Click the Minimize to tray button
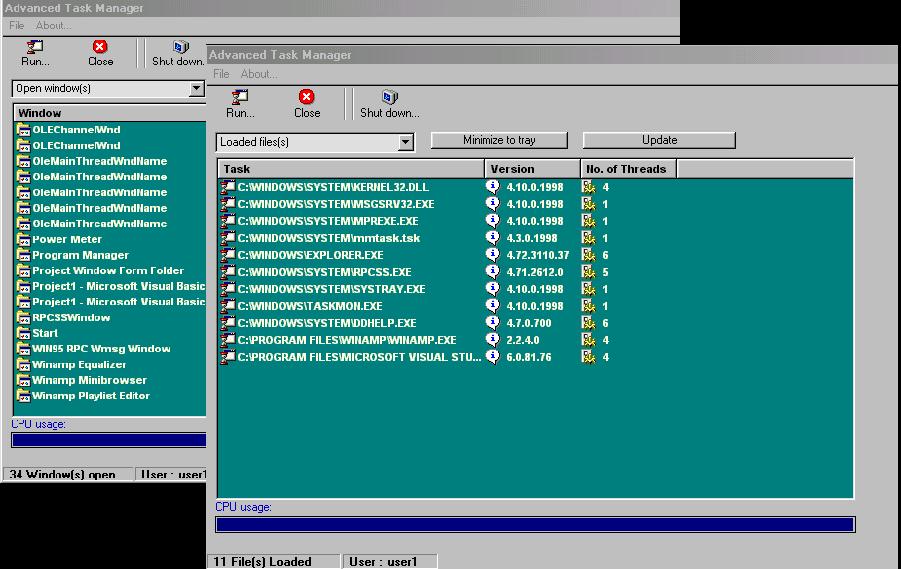The image size is (901, 569). pyautogui.click(x=499, y=140)
